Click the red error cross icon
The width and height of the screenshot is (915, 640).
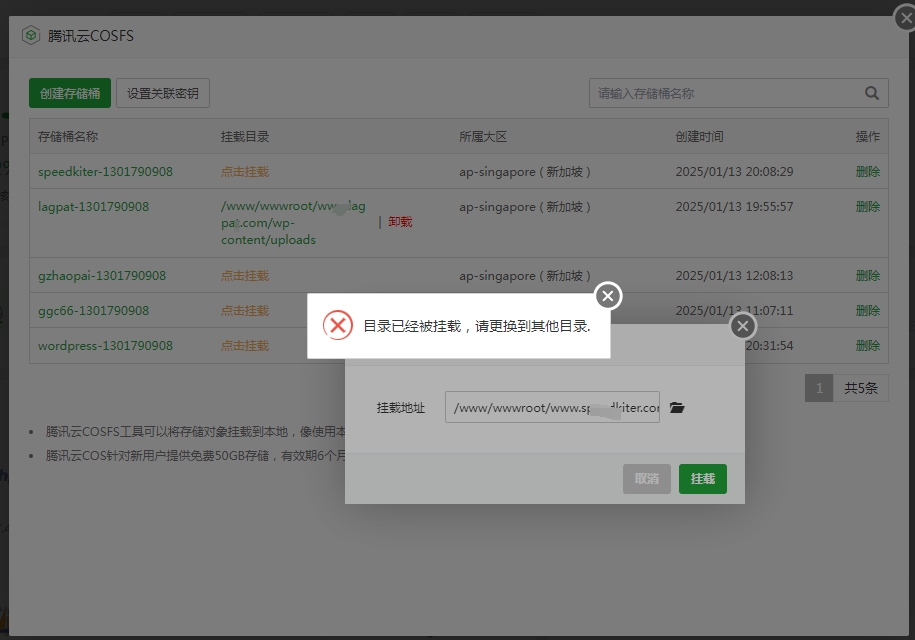click(x=338, y=326)
